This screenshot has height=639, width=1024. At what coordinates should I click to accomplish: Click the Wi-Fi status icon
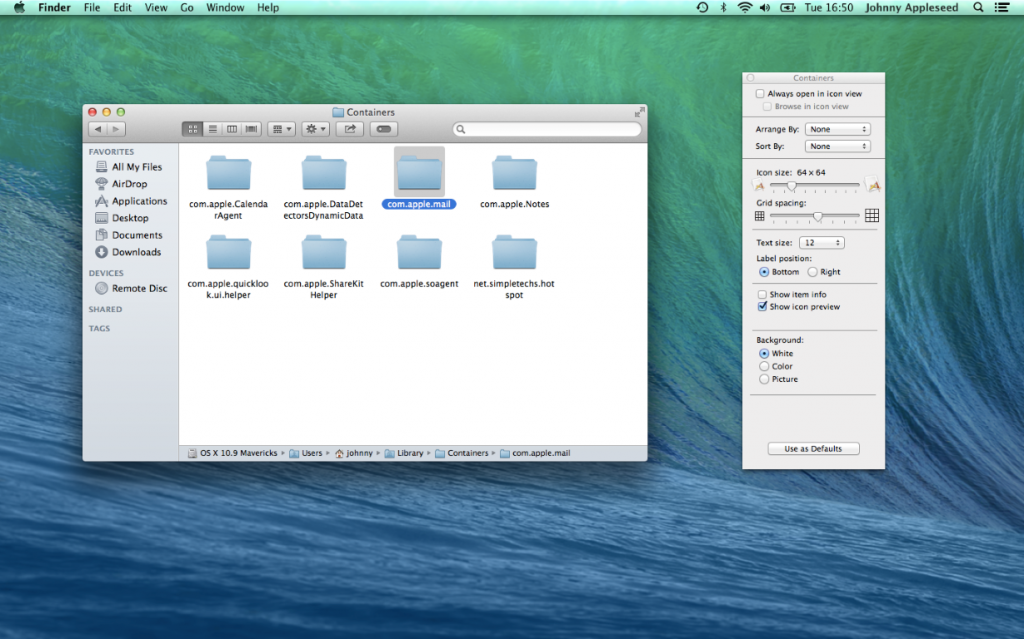pos(744,7)
